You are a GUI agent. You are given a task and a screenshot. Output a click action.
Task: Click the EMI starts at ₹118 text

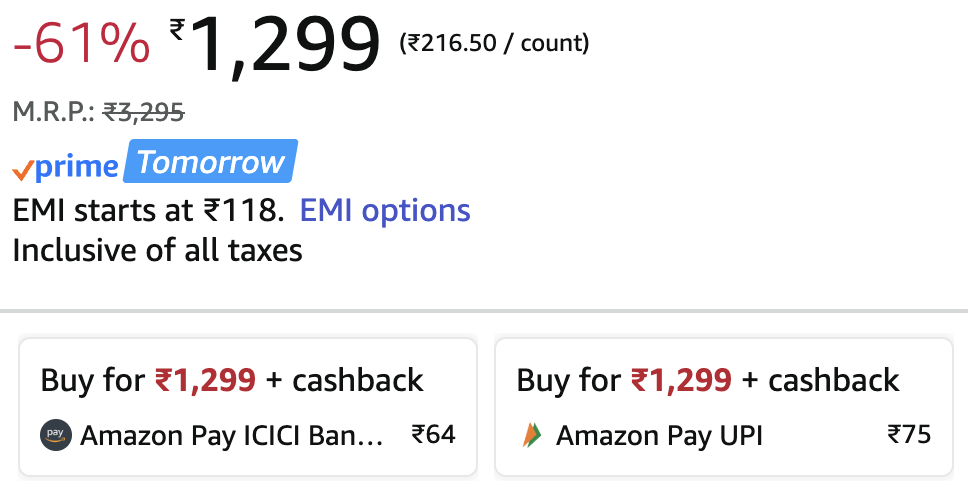(x=149, y=211)
